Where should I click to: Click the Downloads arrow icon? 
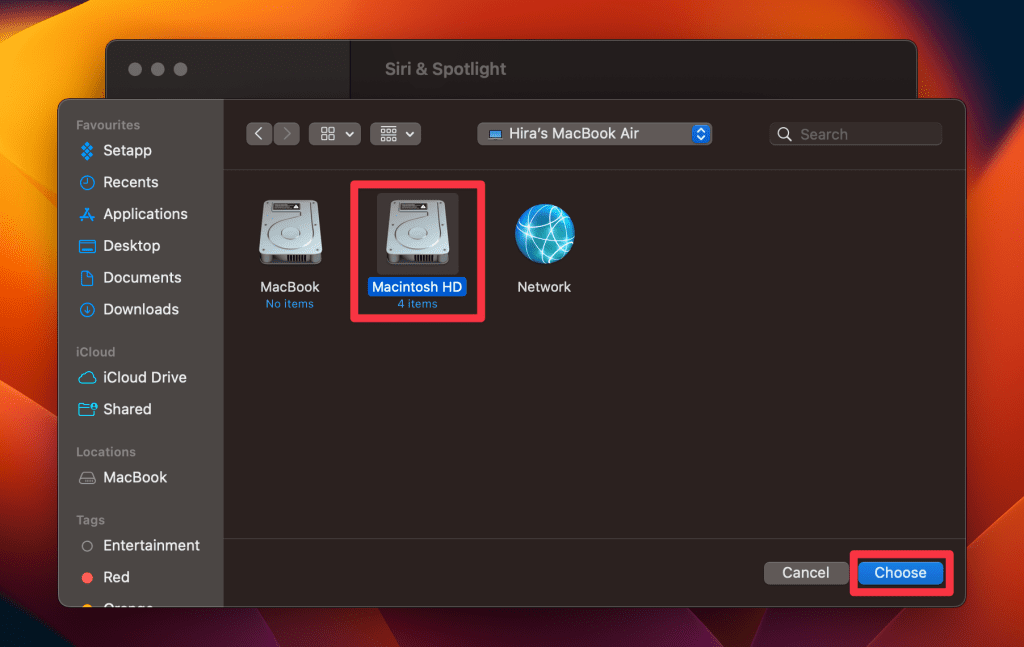pyautogui.click(x=87, y=310)
